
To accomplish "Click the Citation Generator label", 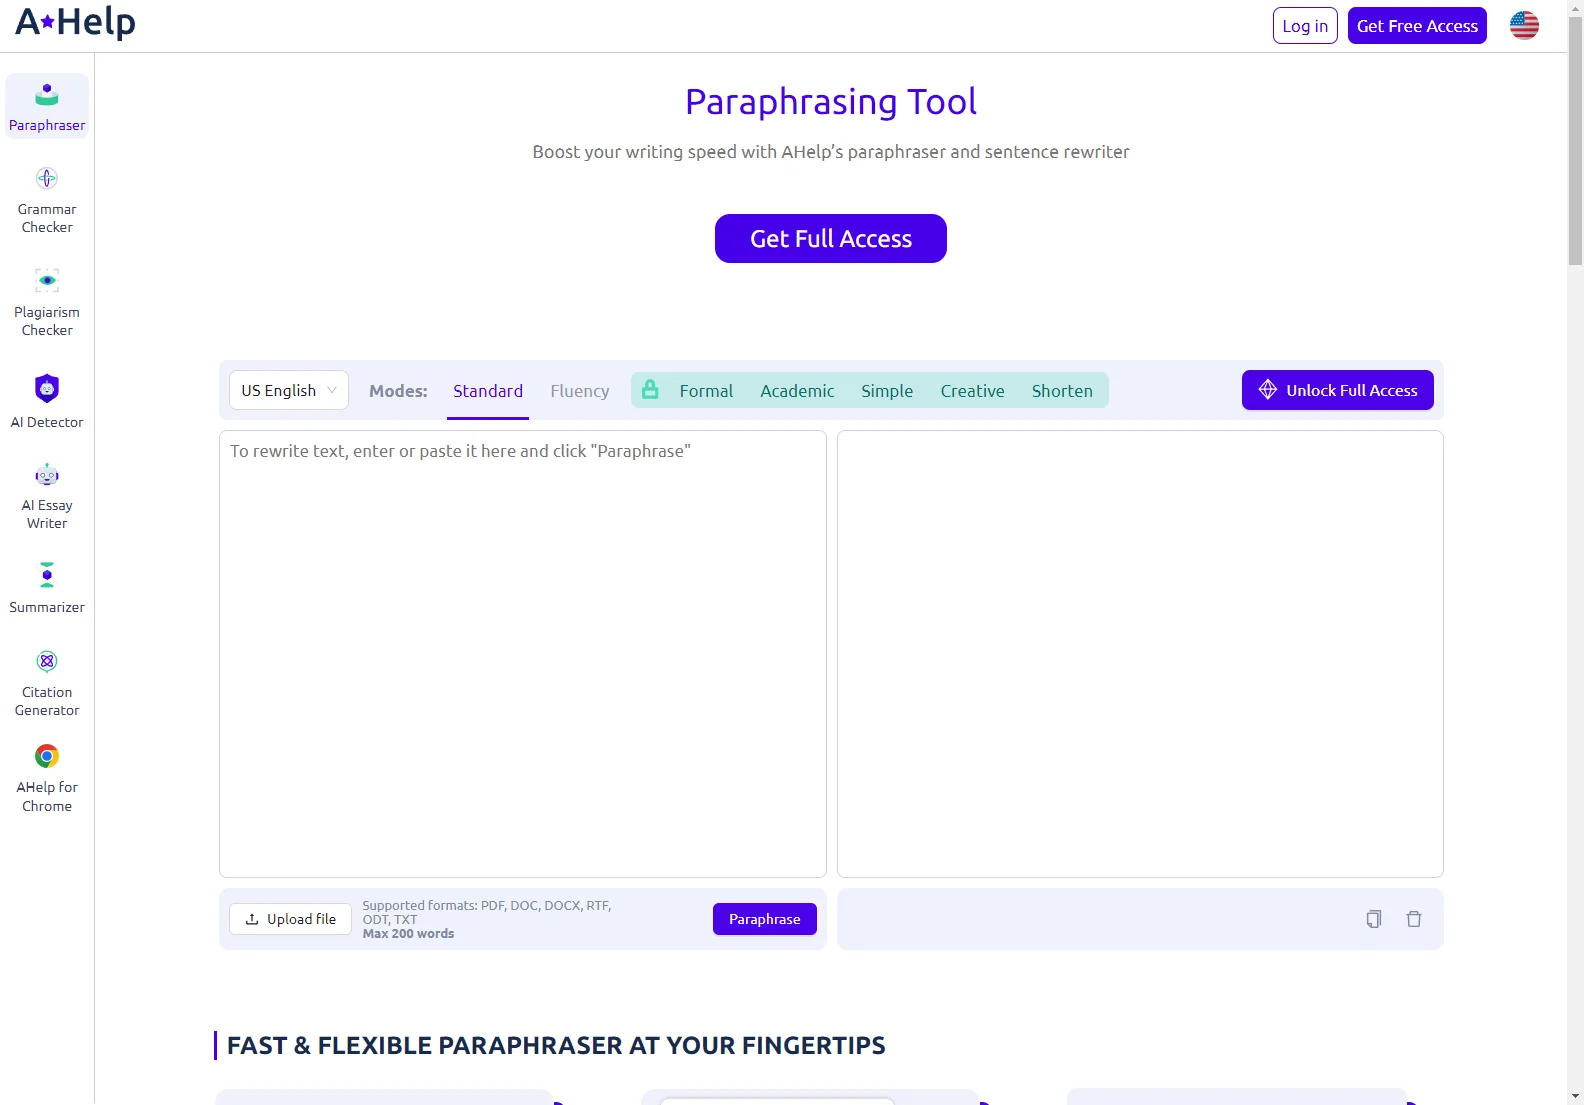I will [47, 701].
